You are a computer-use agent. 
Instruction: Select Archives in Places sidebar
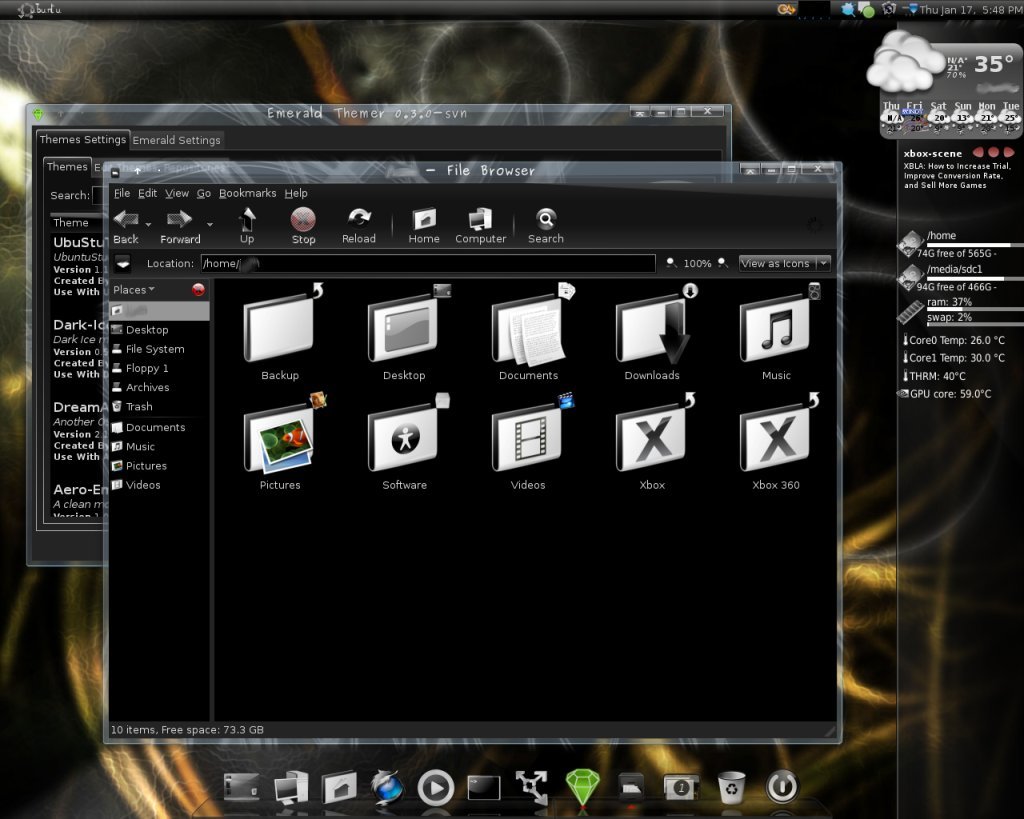click(159, 387)
